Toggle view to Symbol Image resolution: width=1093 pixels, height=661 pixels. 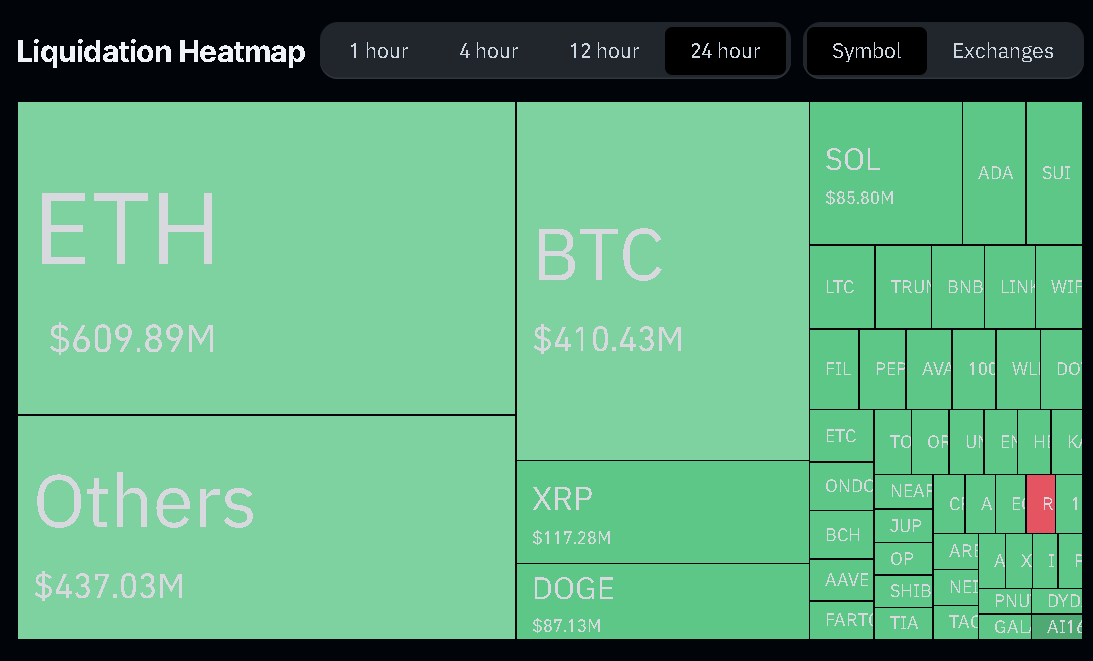click(866, 51)
